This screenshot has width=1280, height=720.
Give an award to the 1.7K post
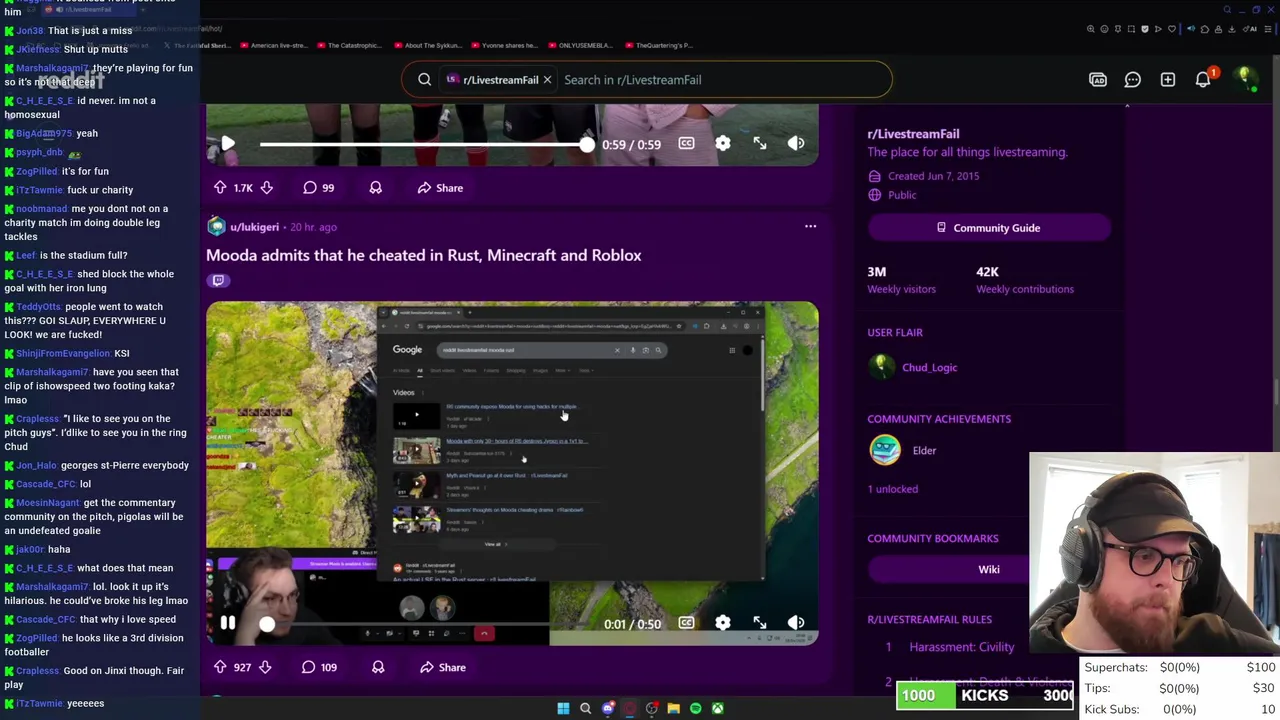pos(376,188)
